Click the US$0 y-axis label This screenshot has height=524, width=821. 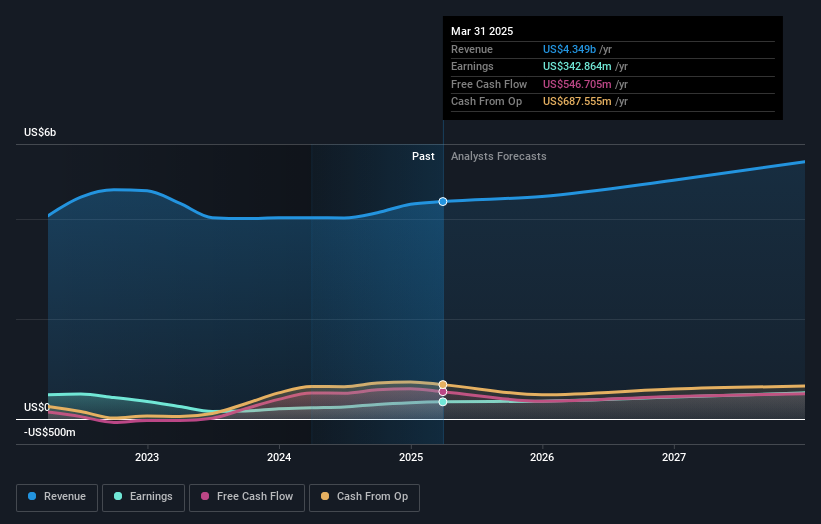(x=37, y=407)
